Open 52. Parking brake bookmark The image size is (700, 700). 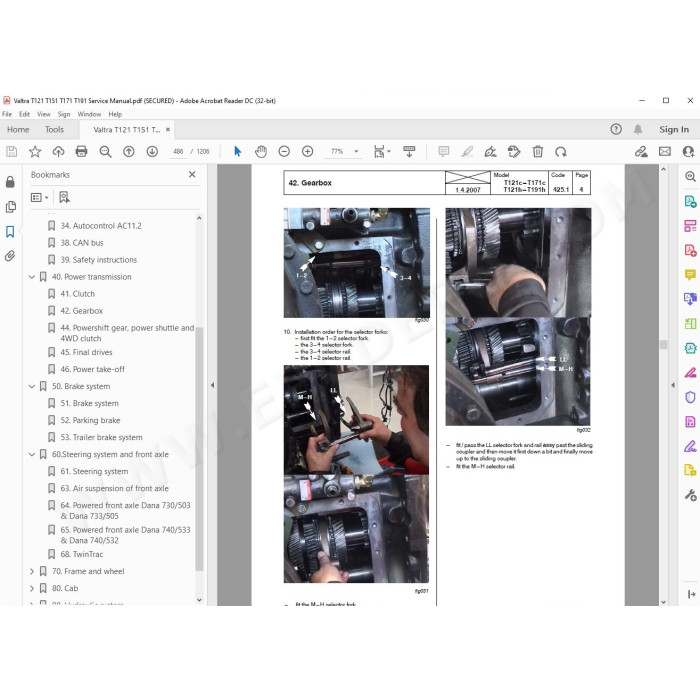(x=90, y=420)
